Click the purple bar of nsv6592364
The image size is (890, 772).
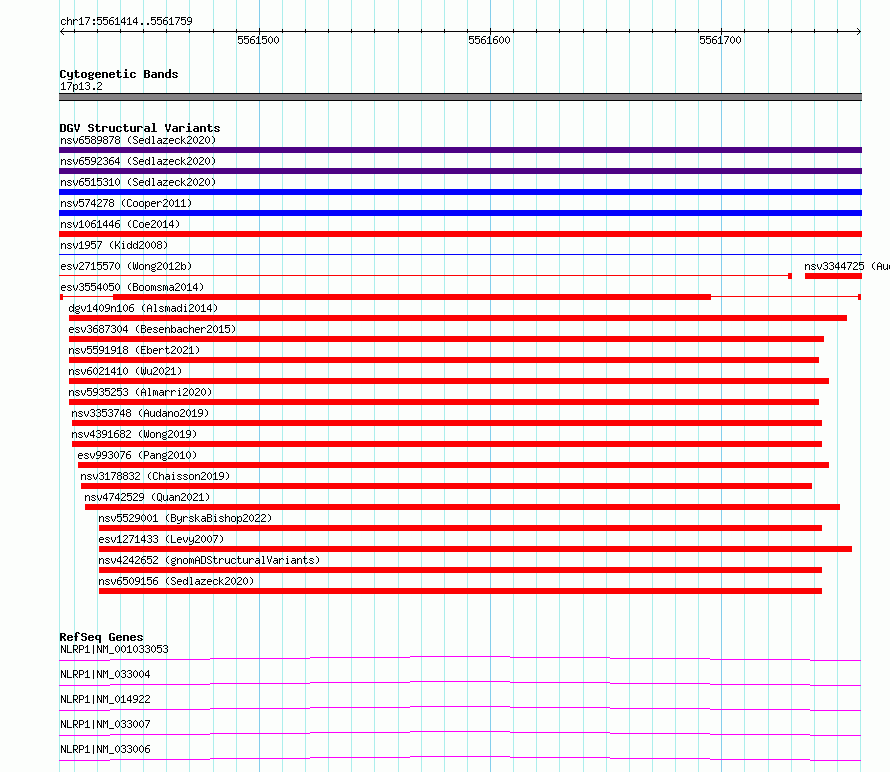pos(460,171)
